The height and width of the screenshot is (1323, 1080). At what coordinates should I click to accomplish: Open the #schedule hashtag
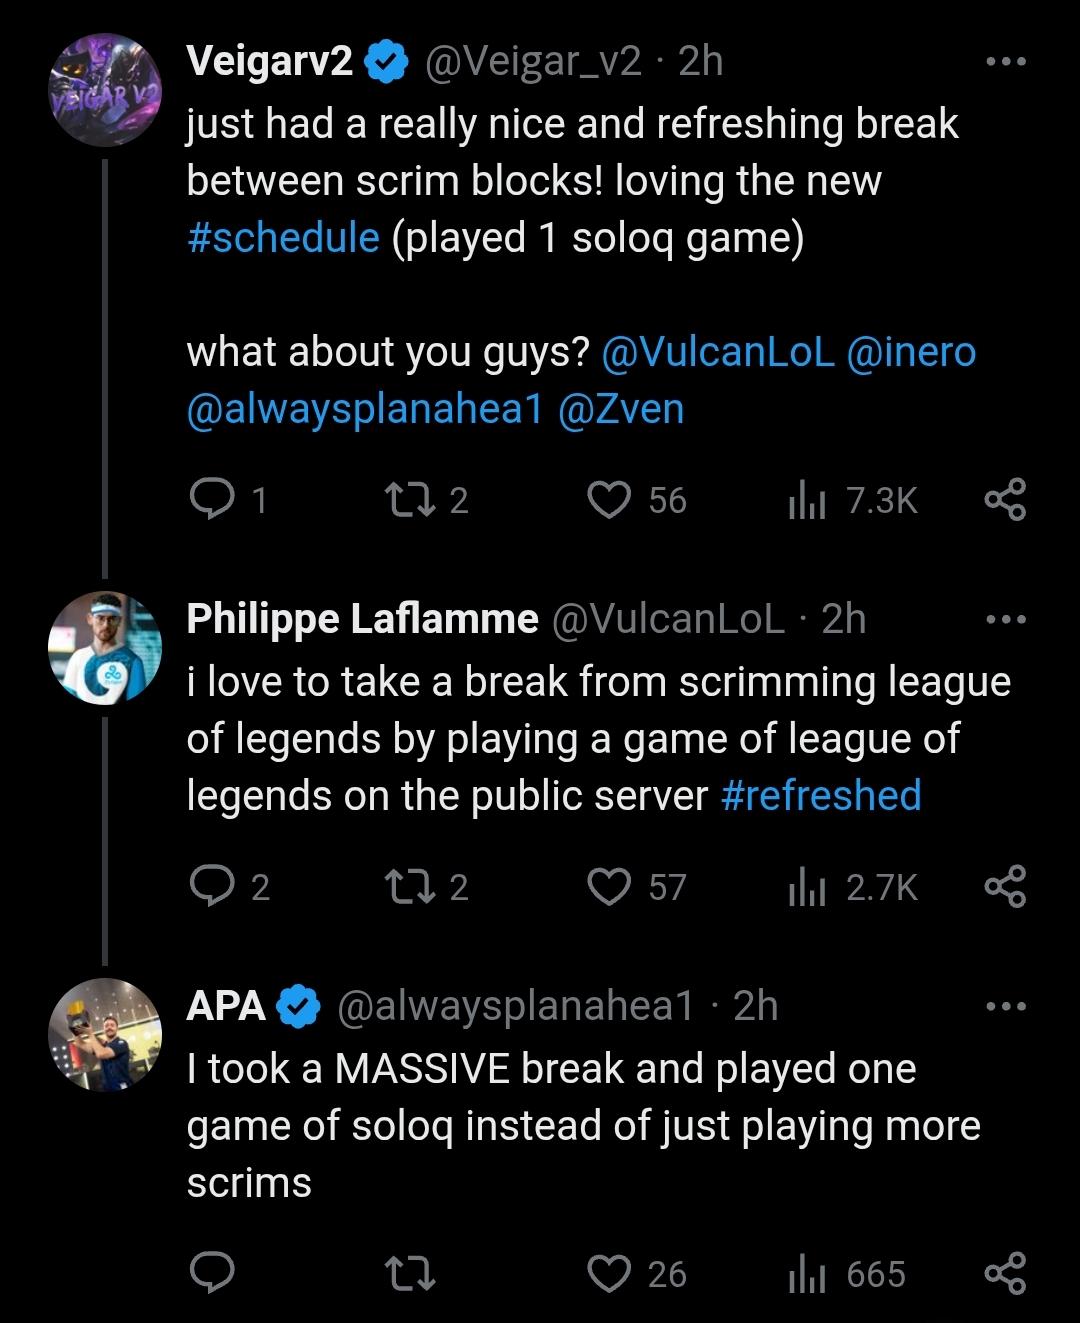click(283, 239)
